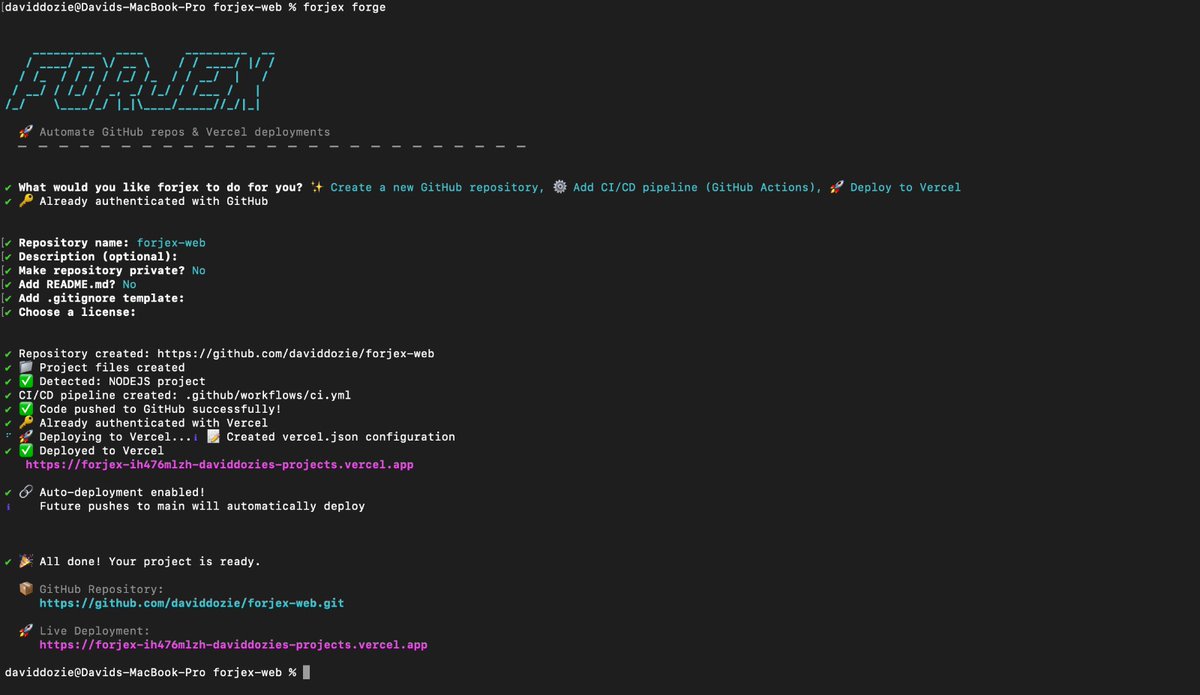Screen dimensions: 1200x695
Task: Click the 'All done! Your project is ready.' text
Action: pos(150,561)
